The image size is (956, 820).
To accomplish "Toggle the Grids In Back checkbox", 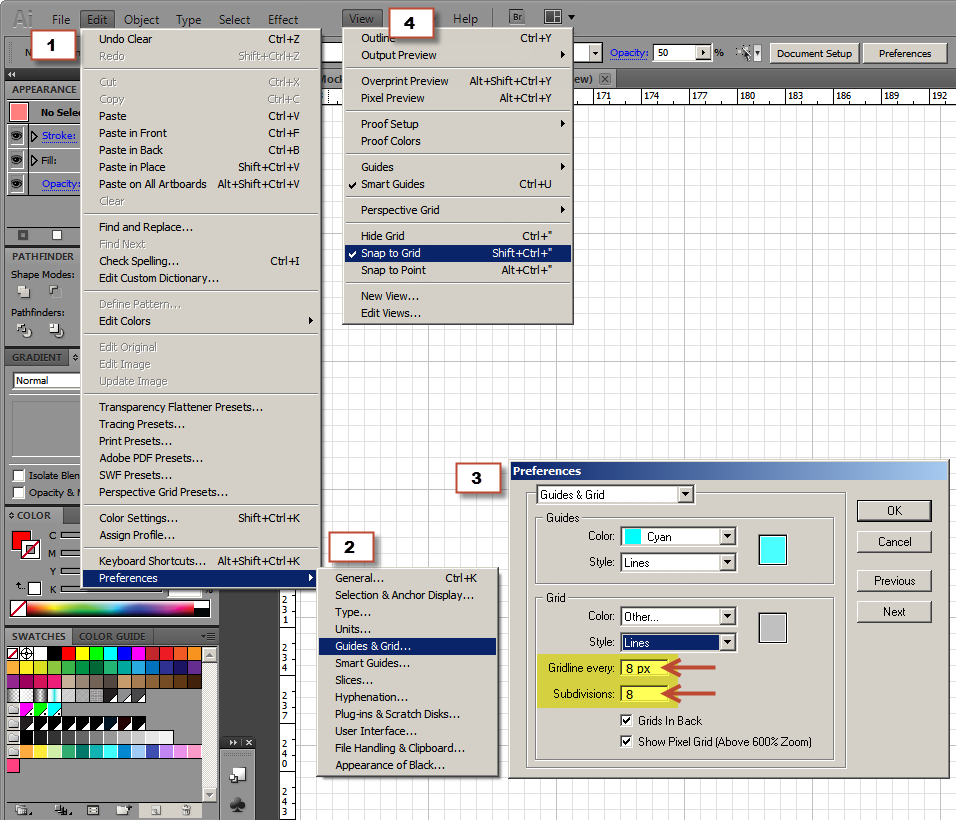I will click(626, 720).
